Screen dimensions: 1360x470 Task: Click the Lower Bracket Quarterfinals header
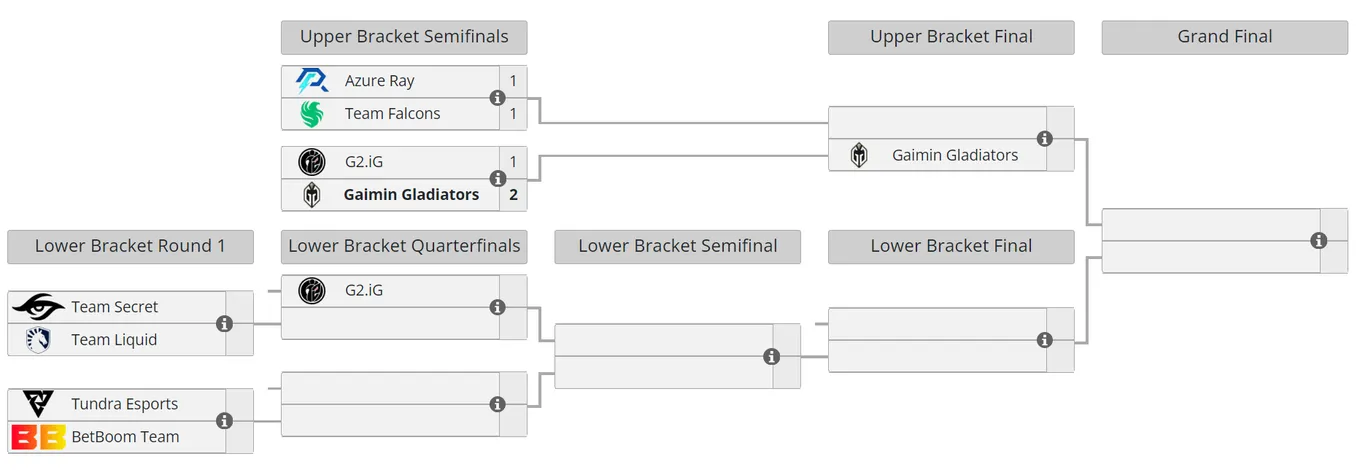click(404, 246)
